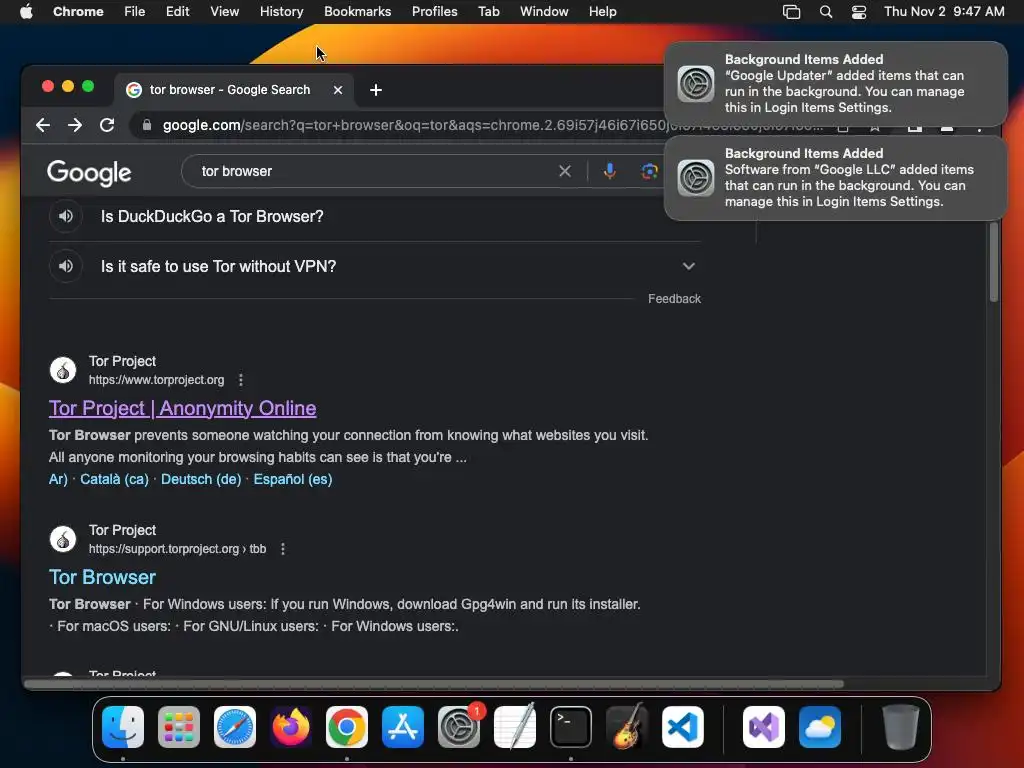Open Trash from the Dock

[901, 727]
